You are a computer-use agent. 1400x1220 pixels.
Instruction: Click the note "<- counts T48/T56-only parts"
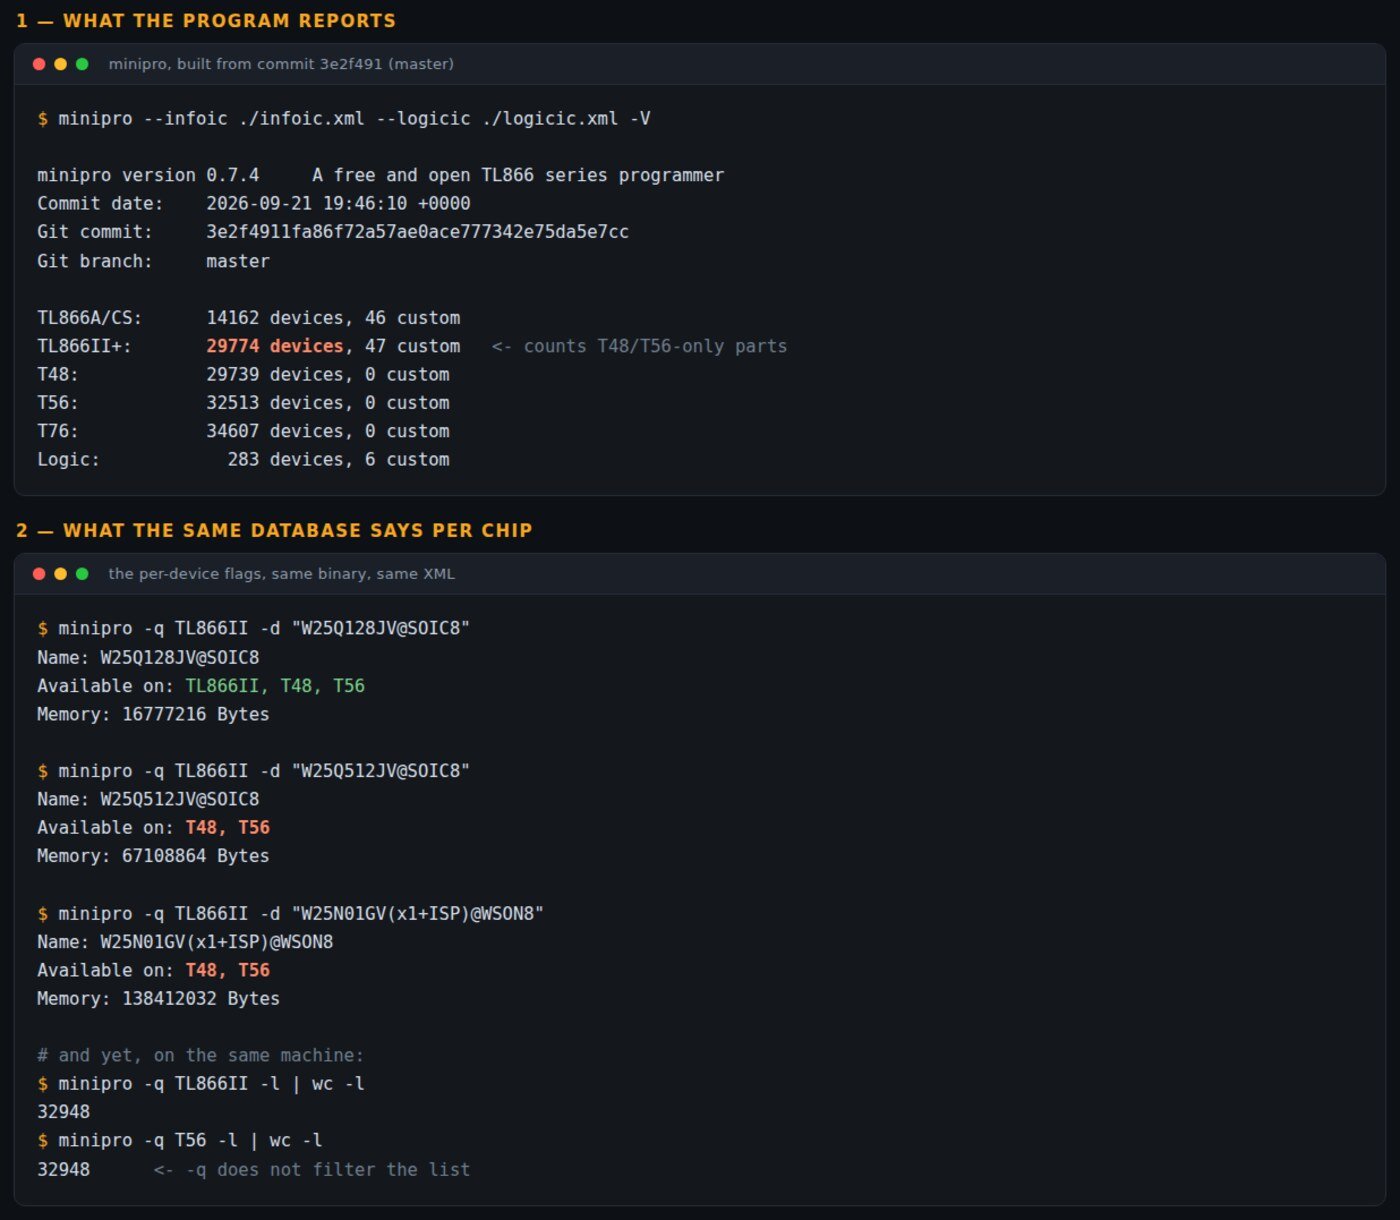click(x=639, y=347)
